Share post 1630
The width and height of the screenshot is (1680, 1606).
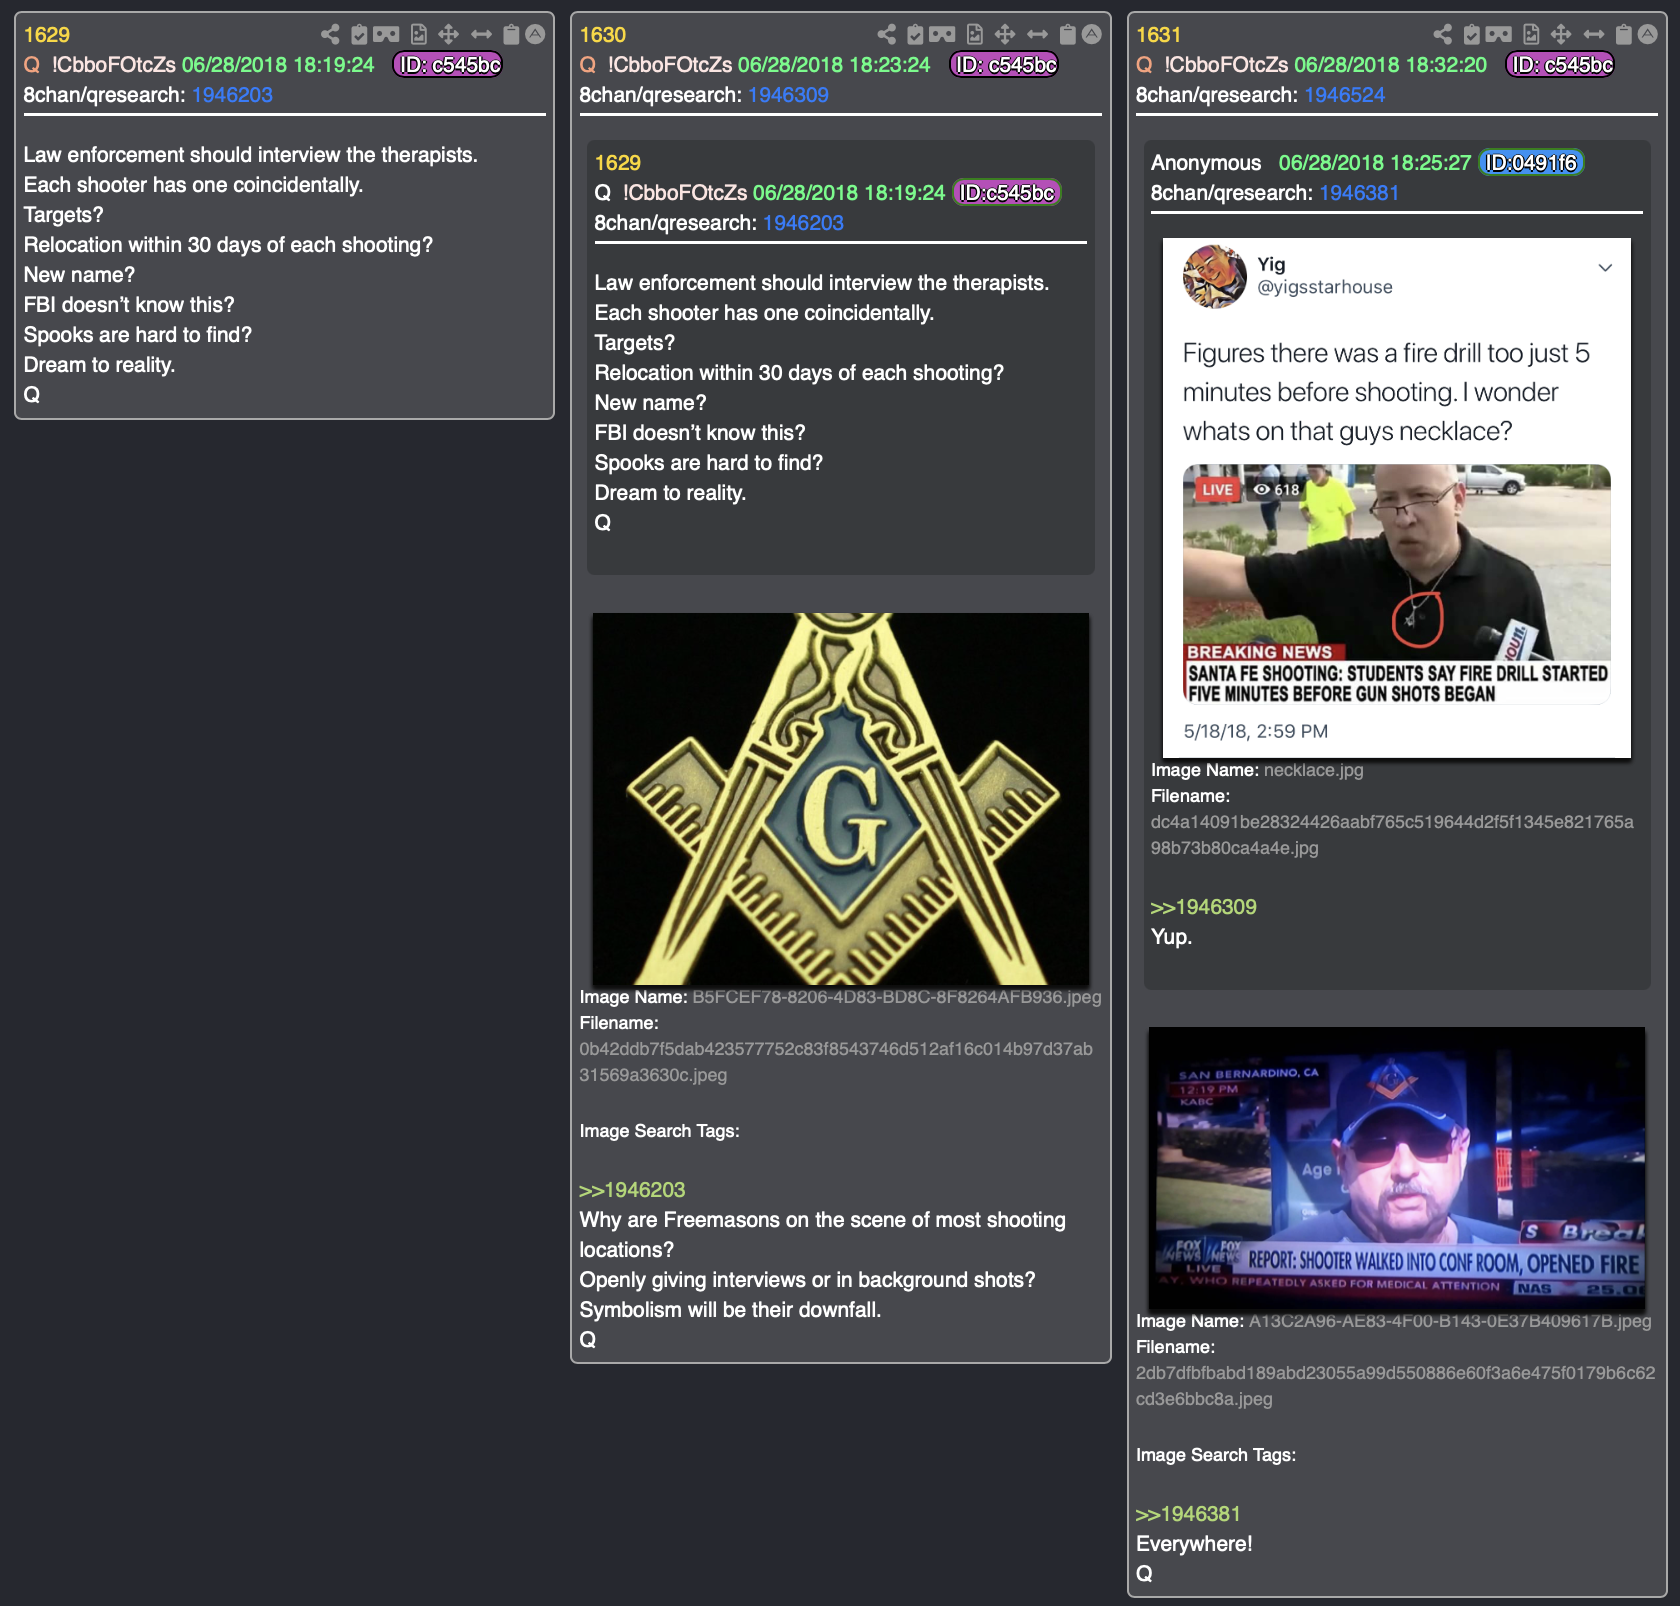[886, 35]
